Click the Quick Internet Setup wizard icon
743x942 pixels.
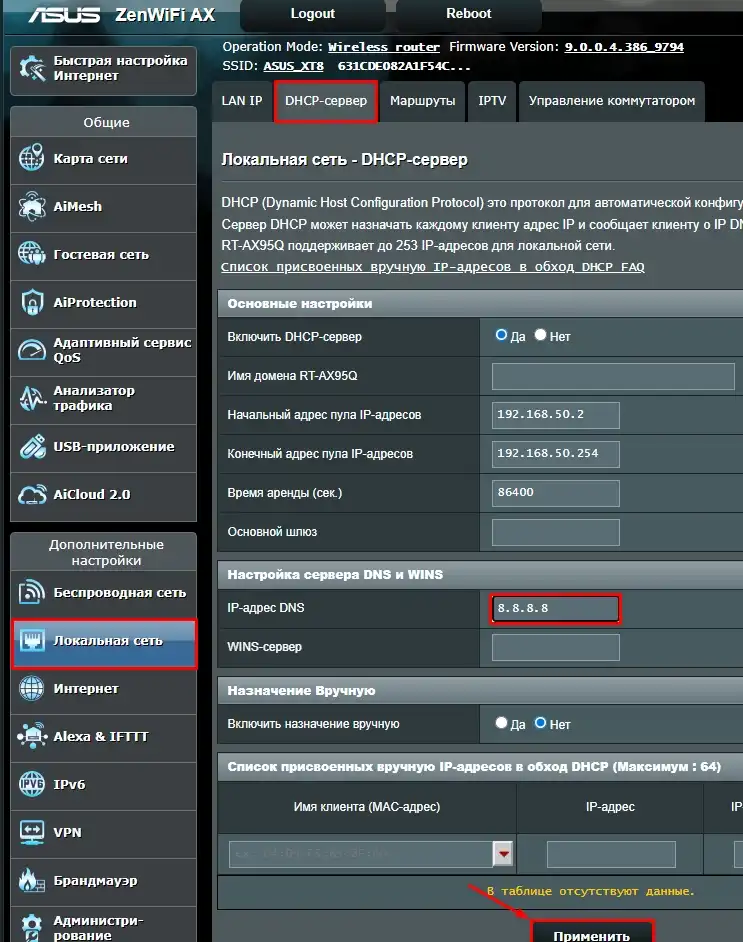click(32, 68)
